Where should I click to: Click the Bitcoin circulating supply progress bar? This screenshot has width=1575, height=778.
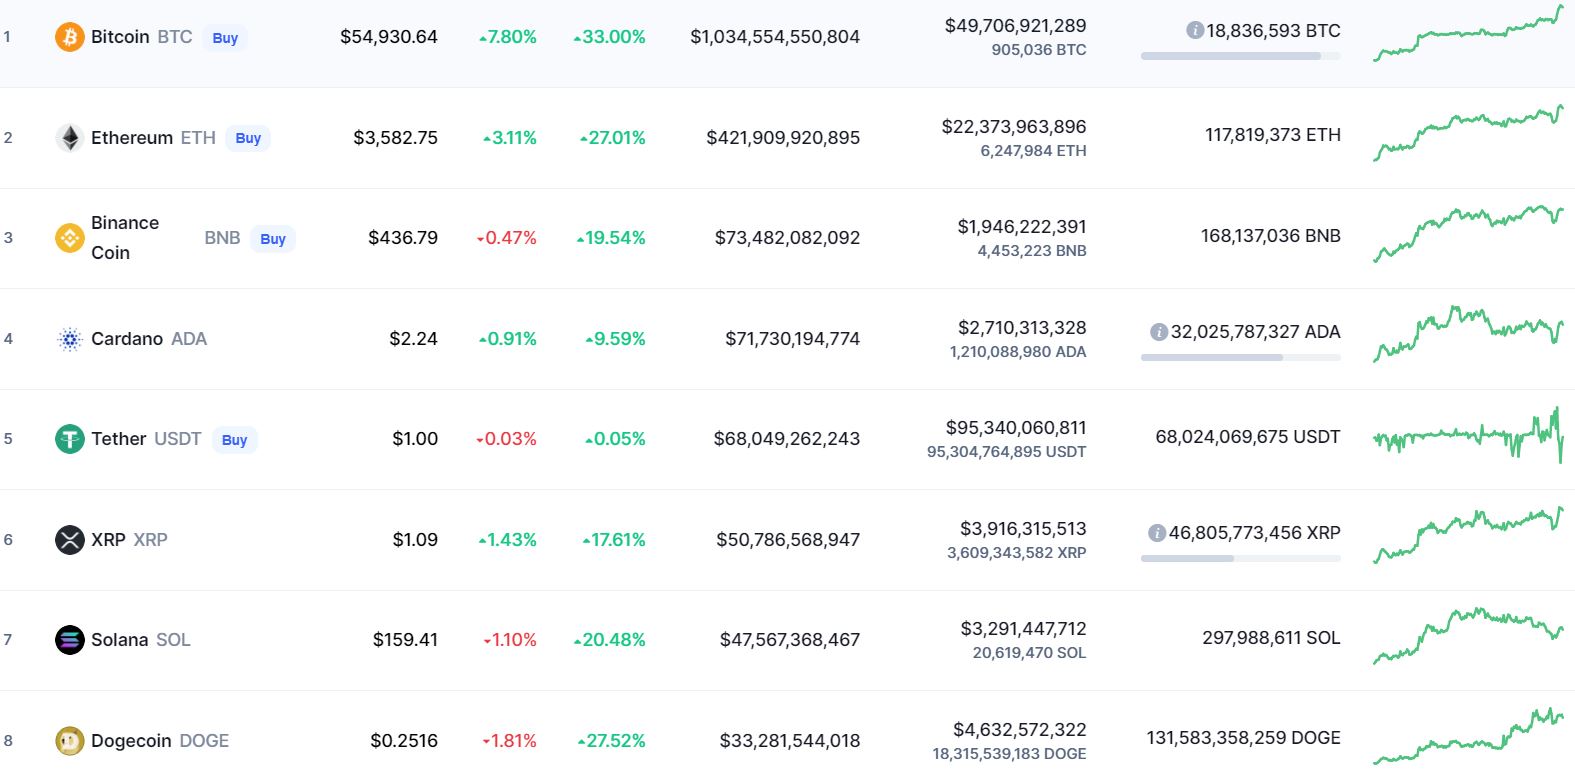[1240, 56]
